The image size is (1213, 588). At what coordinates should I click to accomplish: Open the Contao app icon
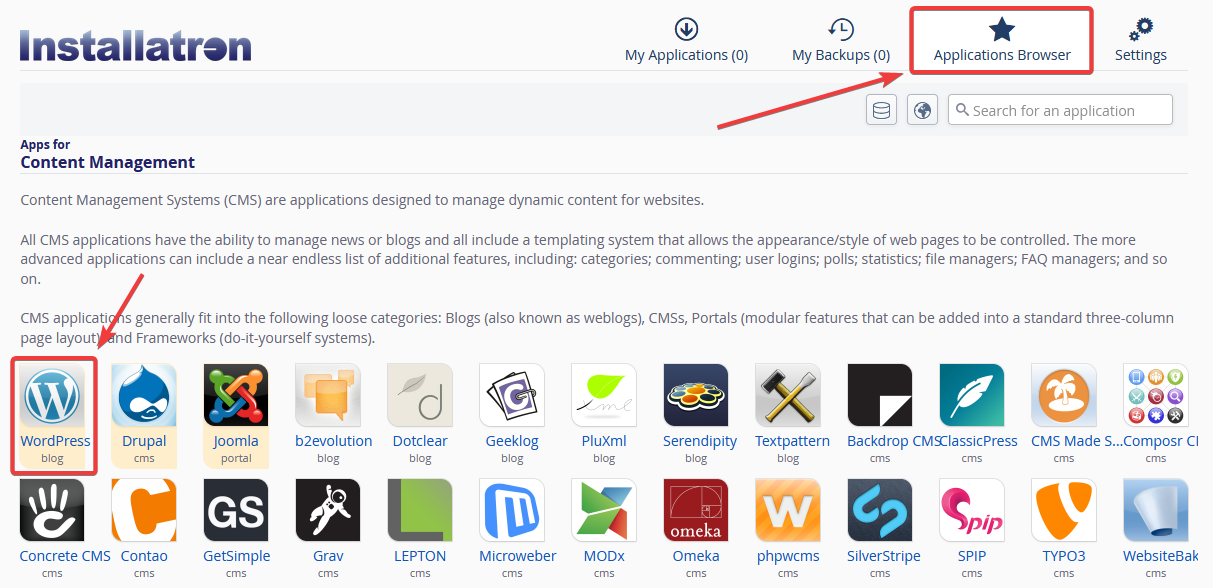pos(144,510)
